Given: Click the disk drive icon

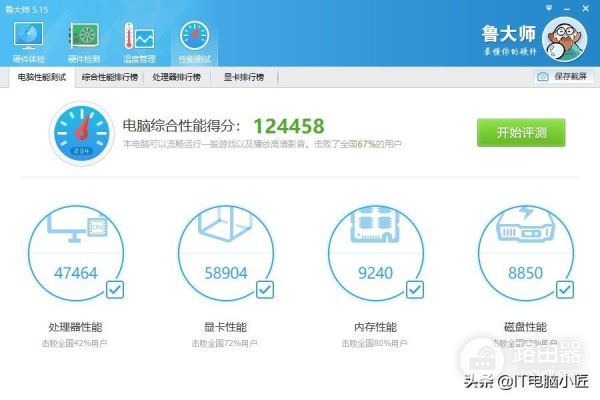Looking at the screenshot, I should [525, 225].
